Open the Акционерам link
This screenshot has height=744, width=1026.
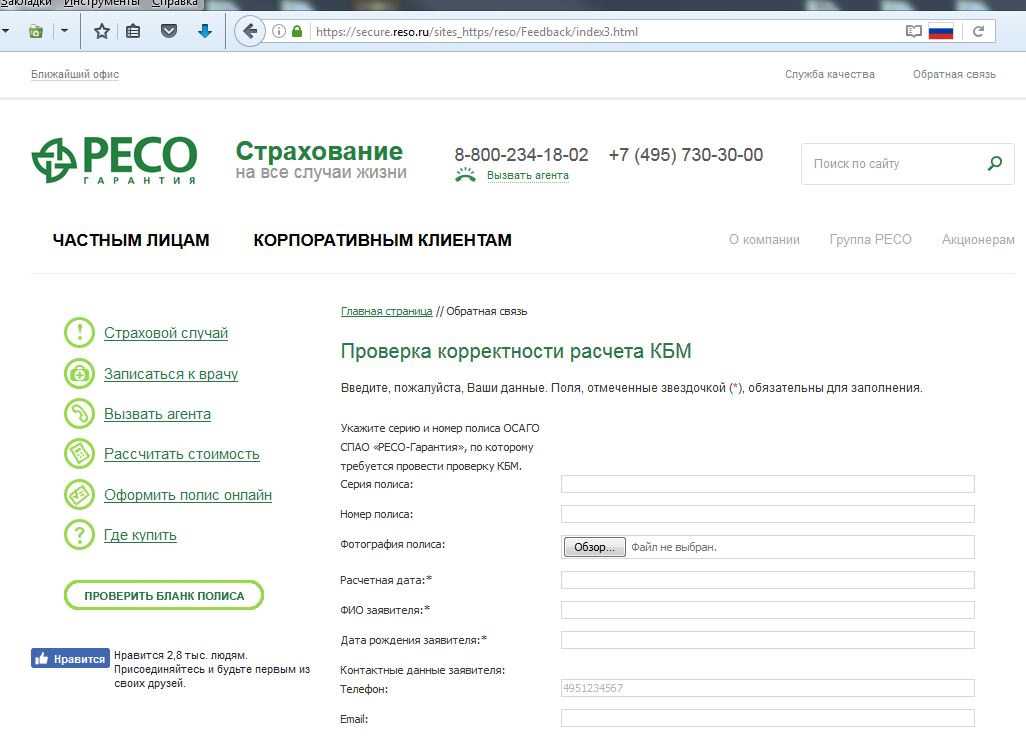(978, 239)
